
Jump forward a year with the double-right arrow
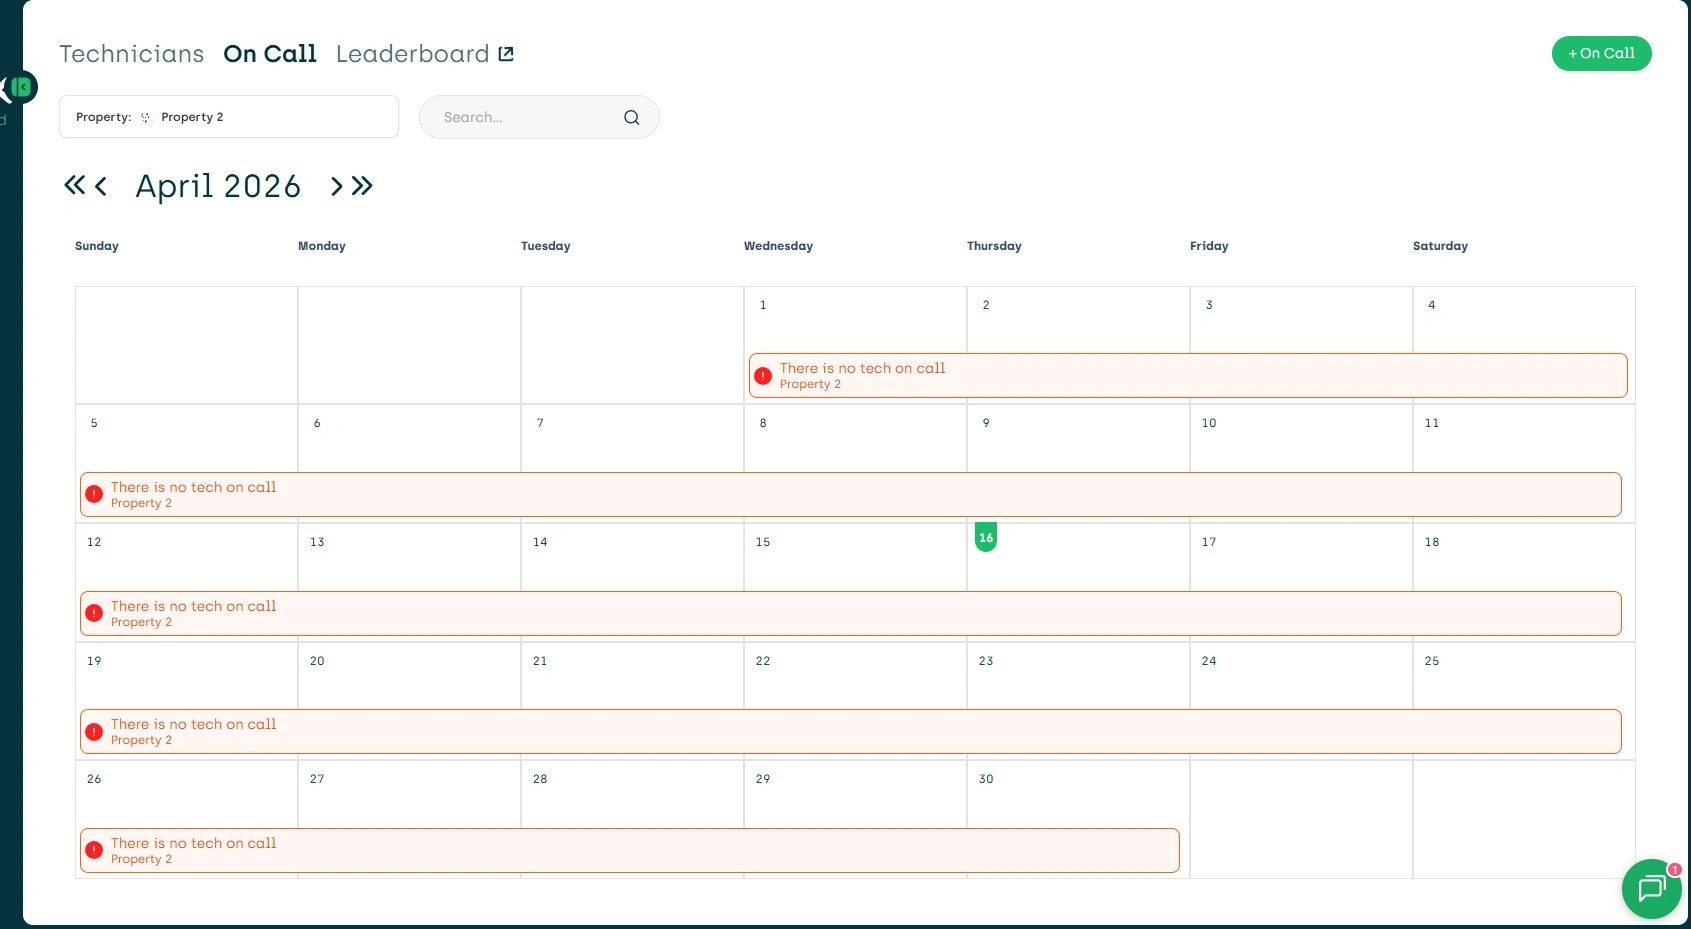pyautogui.click(x=362, y=186)
